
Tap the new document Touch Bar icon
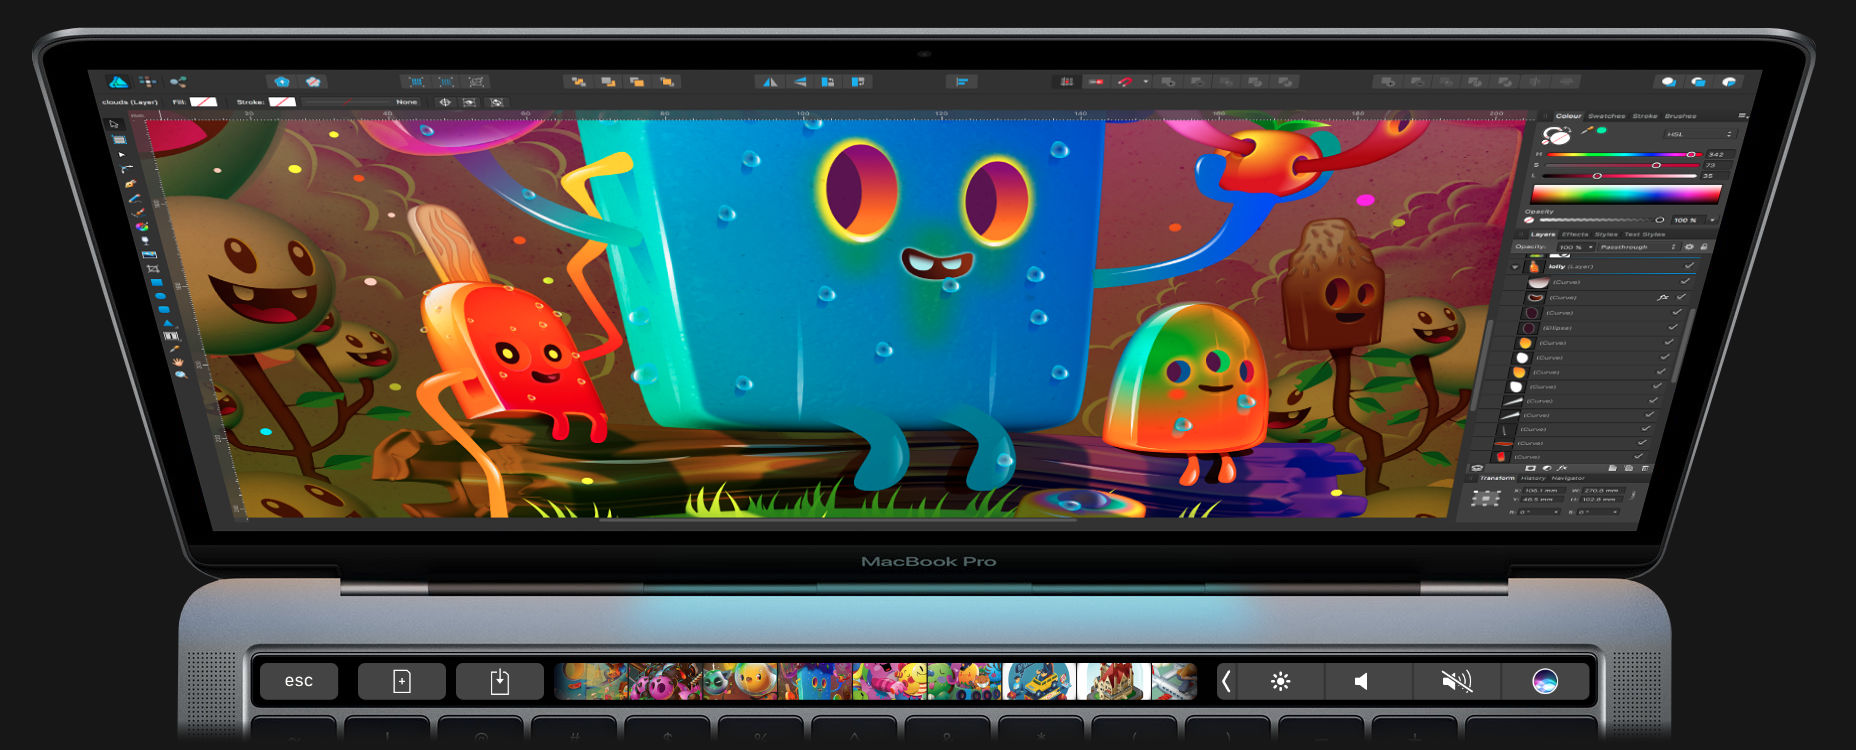point(401,681)
